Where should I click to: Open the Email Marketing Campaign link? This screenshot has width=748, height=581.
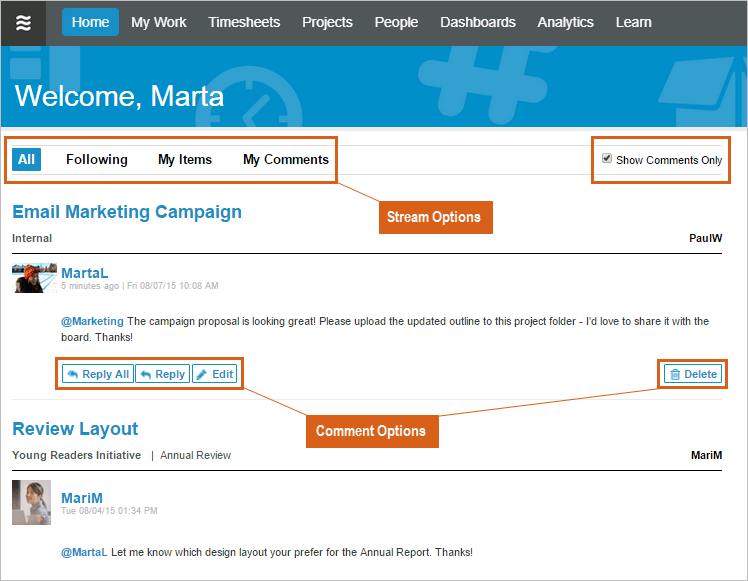127,212
